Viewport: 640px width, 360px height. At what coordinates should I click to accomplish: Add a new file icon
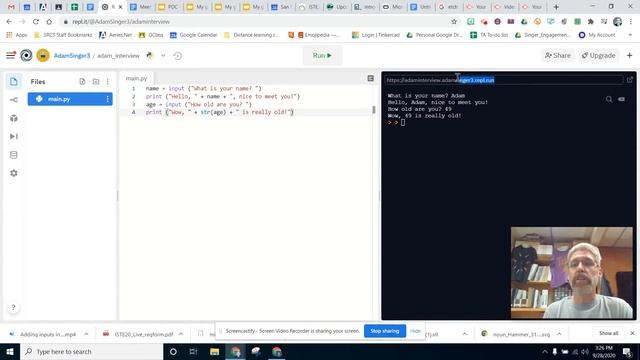tap(82, 81)
